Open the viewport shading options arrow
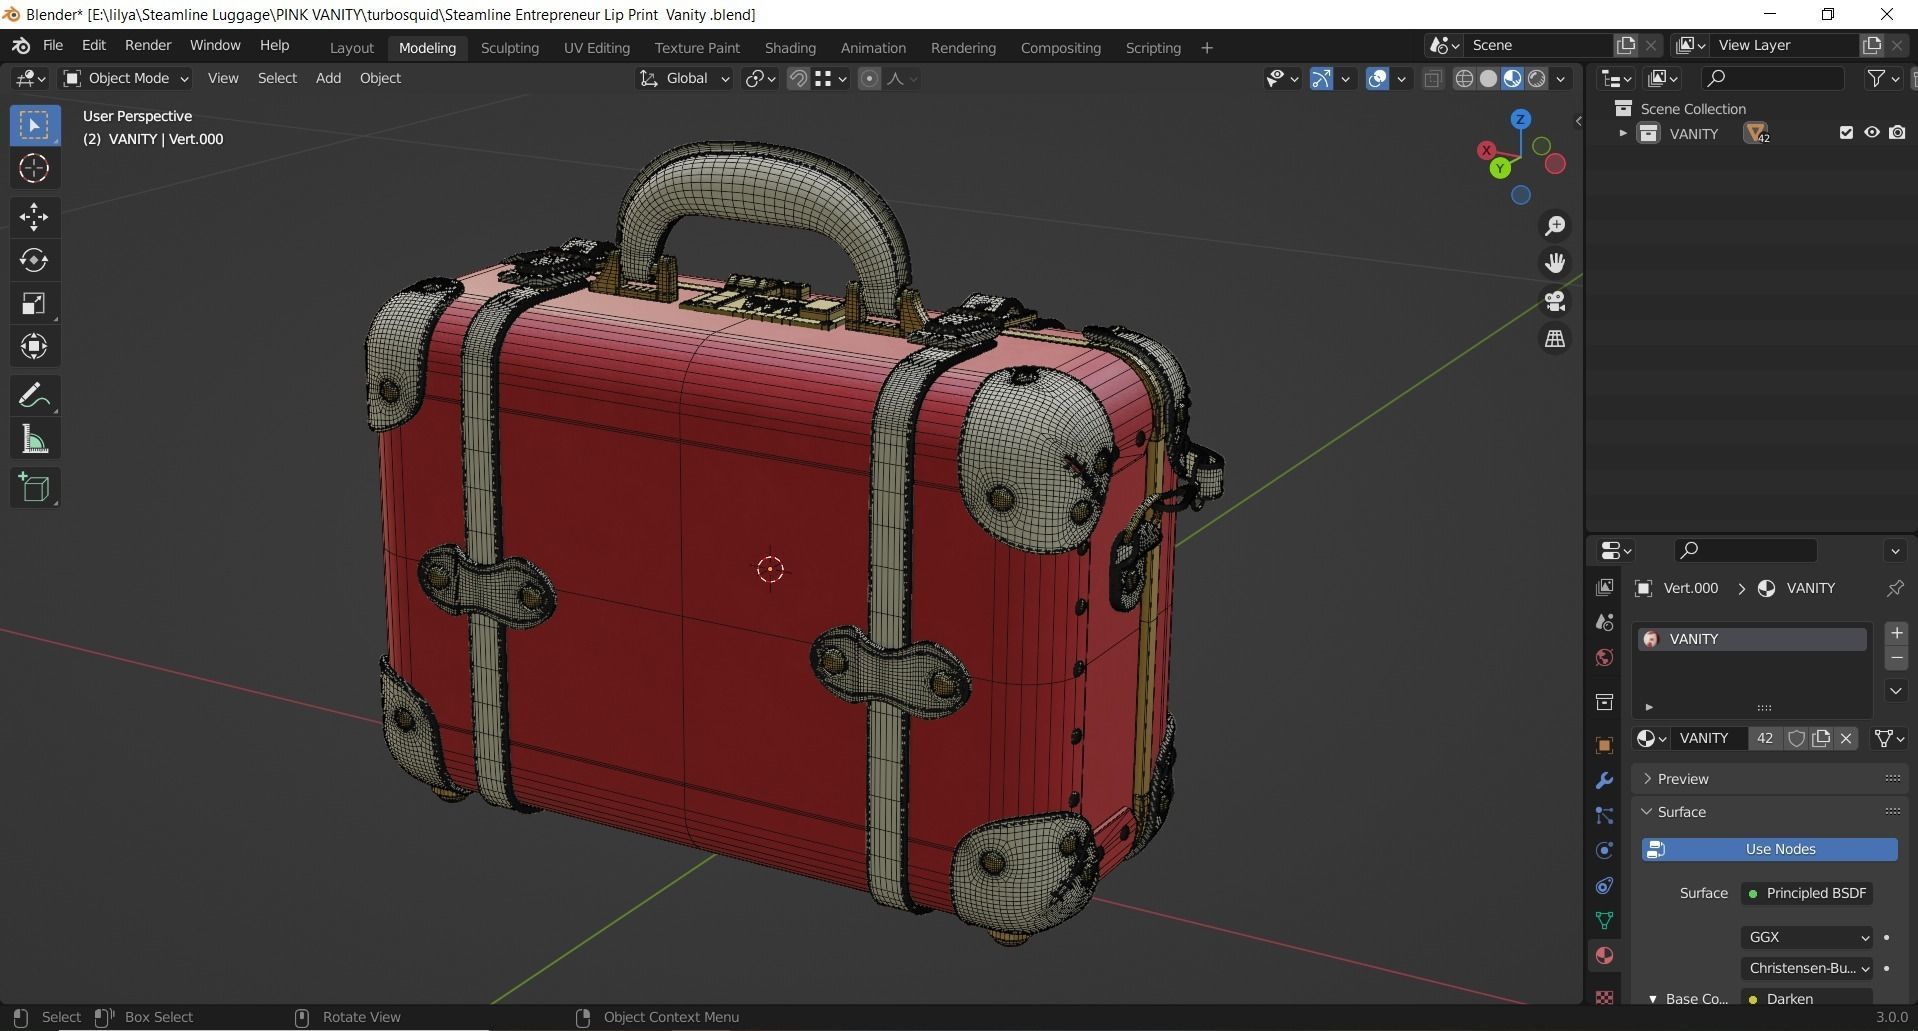The width and height of the screenshot is (1918, 1031). point(1561,78)
